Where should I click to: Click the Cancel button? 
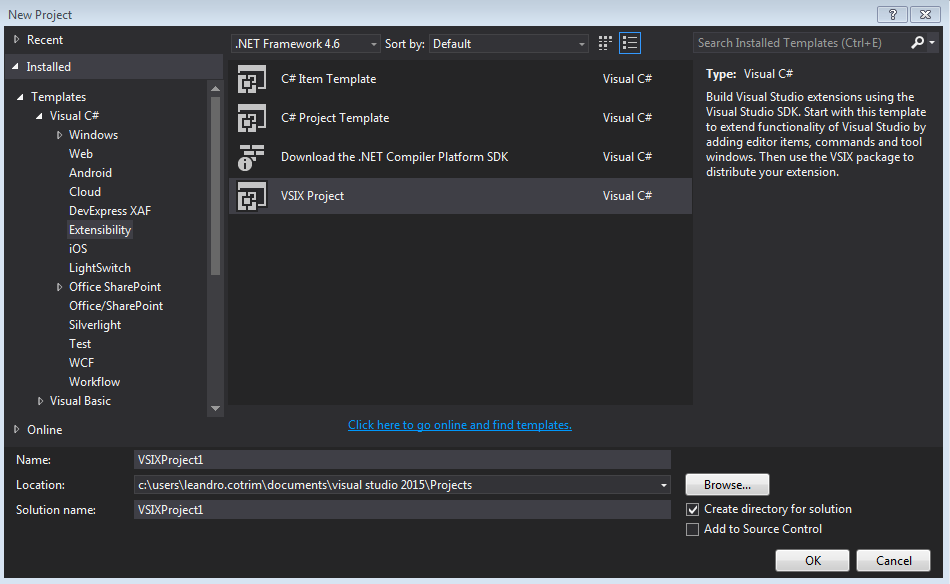click(x=894, y=560)
